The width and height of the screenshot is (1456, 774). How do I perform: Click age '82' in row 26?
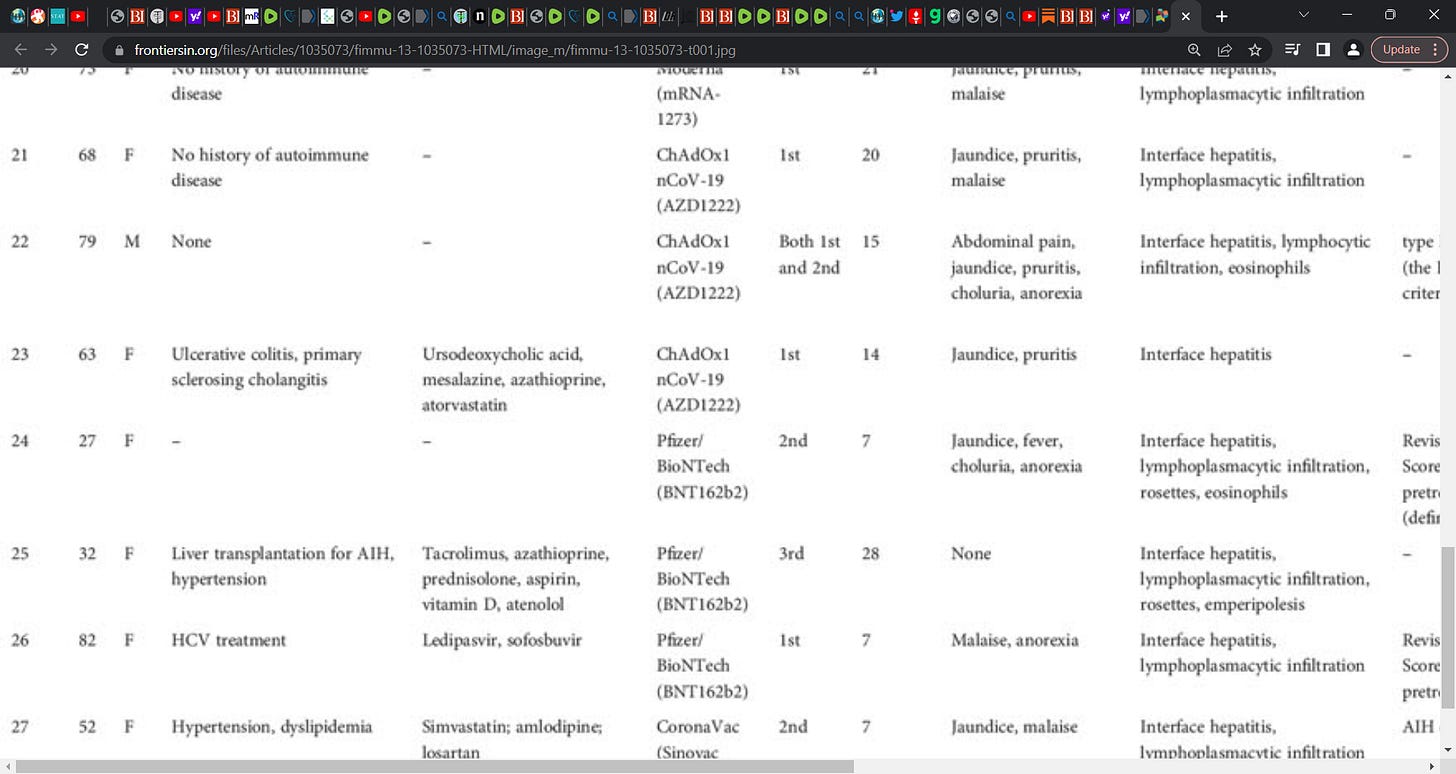tap(87, 640)
